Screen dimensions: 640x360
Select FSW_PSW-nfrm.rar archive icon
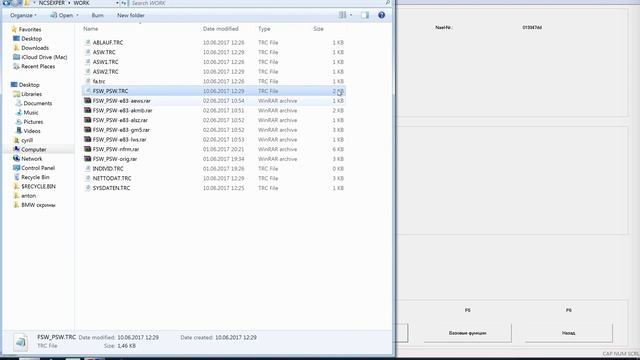pos(87,149)
